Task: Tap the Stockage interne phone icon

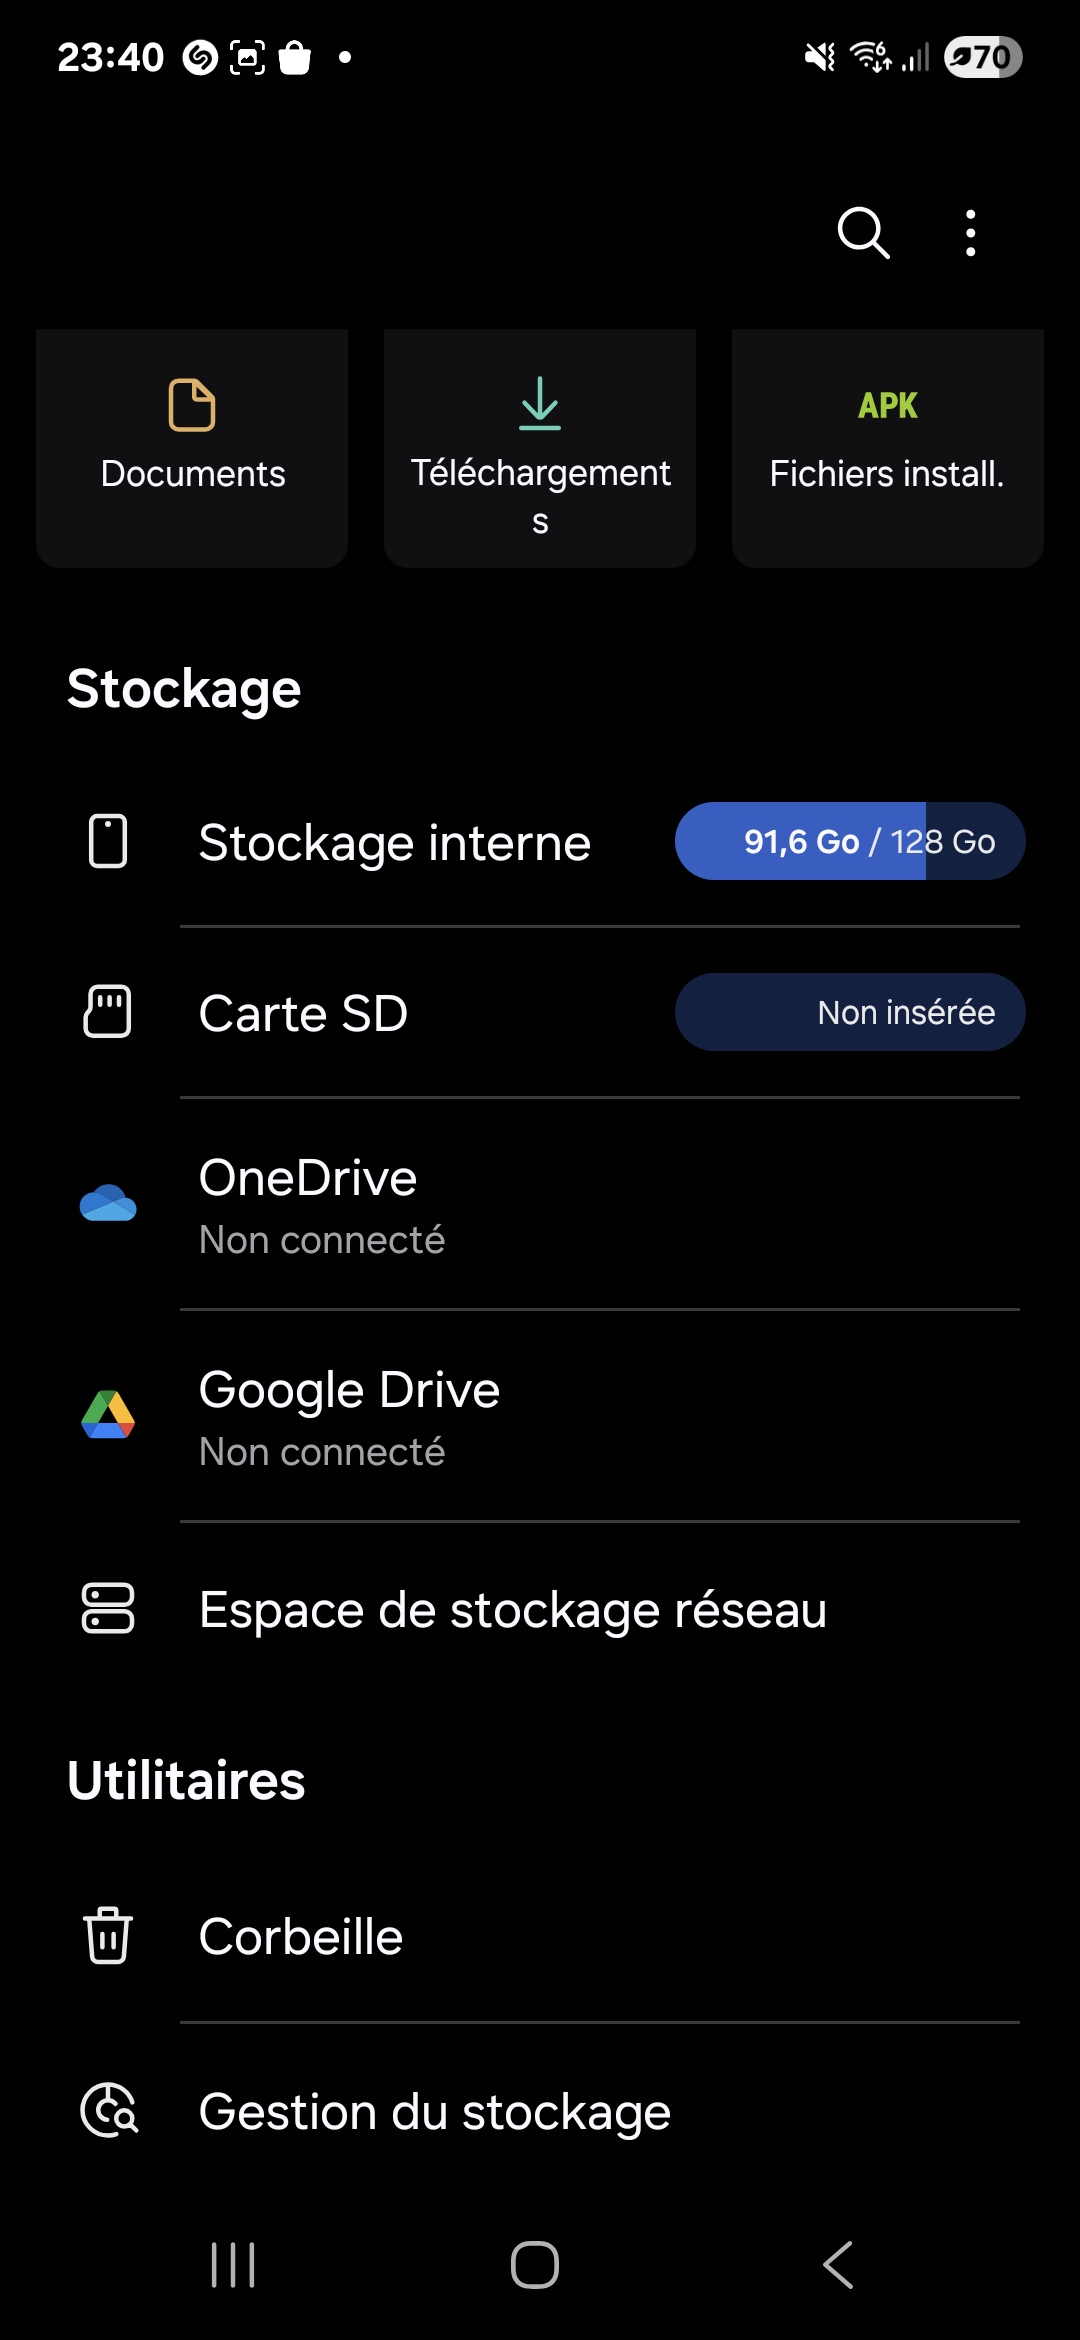Action: tap(108, 841)
